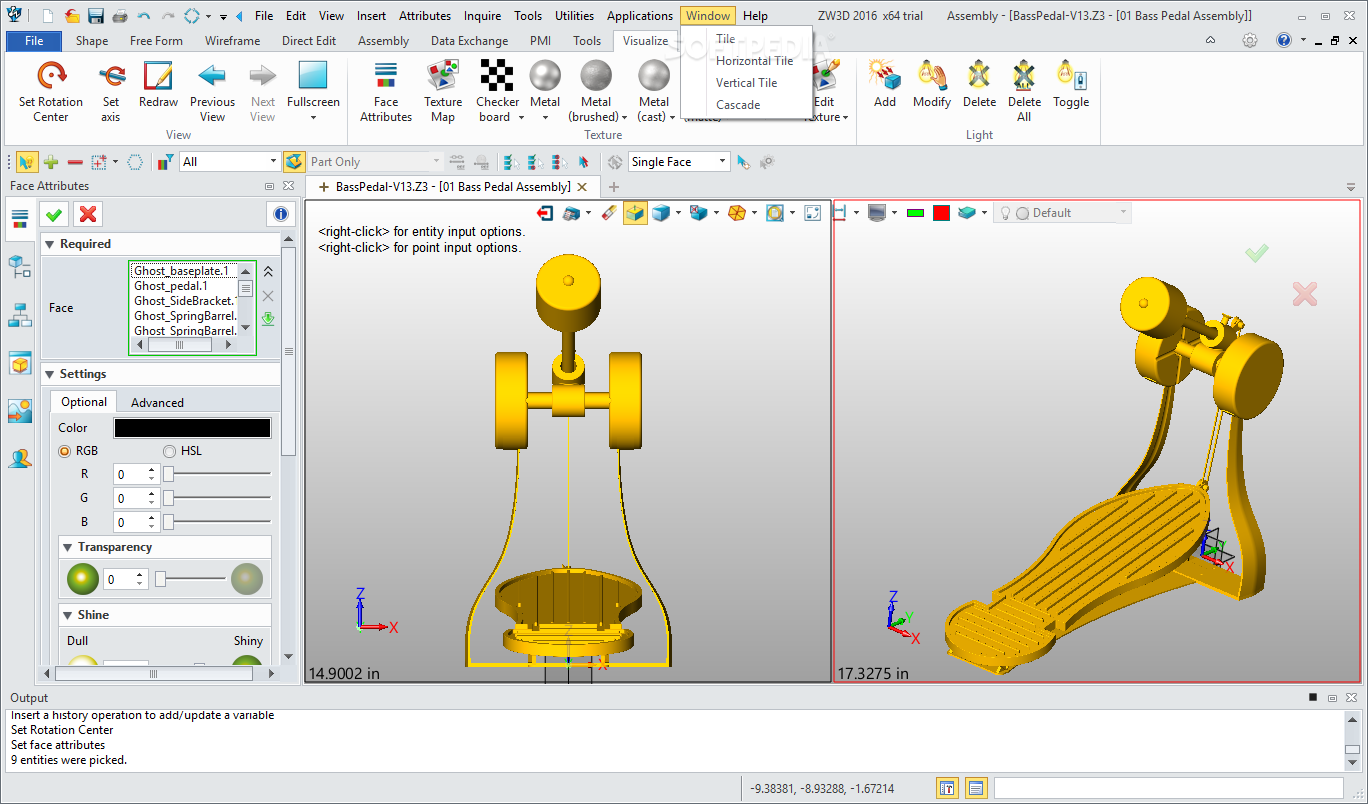Image resolution: width=1368 pixels, height=804 pixels.
Task: Click the exit red arrow icon in viewport toolbar
Action: [x=546, y=213]
